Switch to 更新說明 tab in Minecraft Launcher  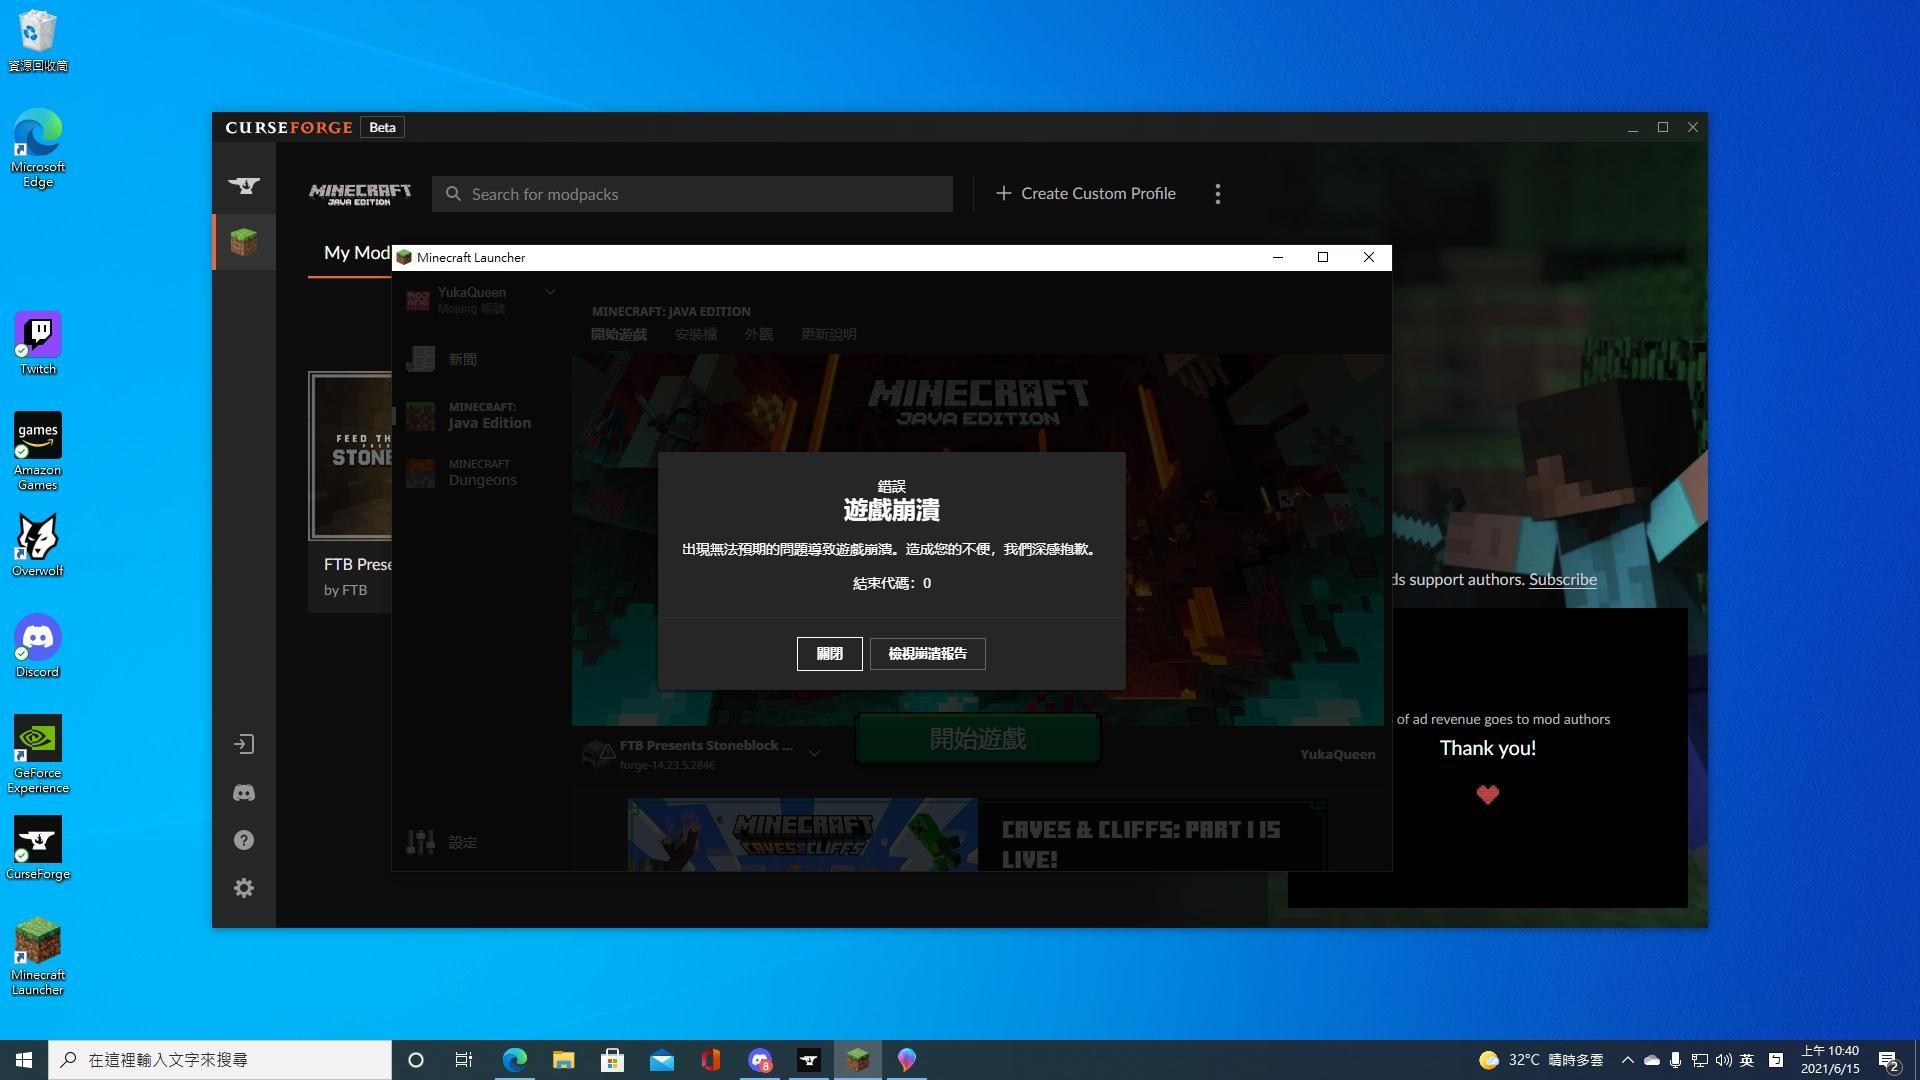click(828, 335)
